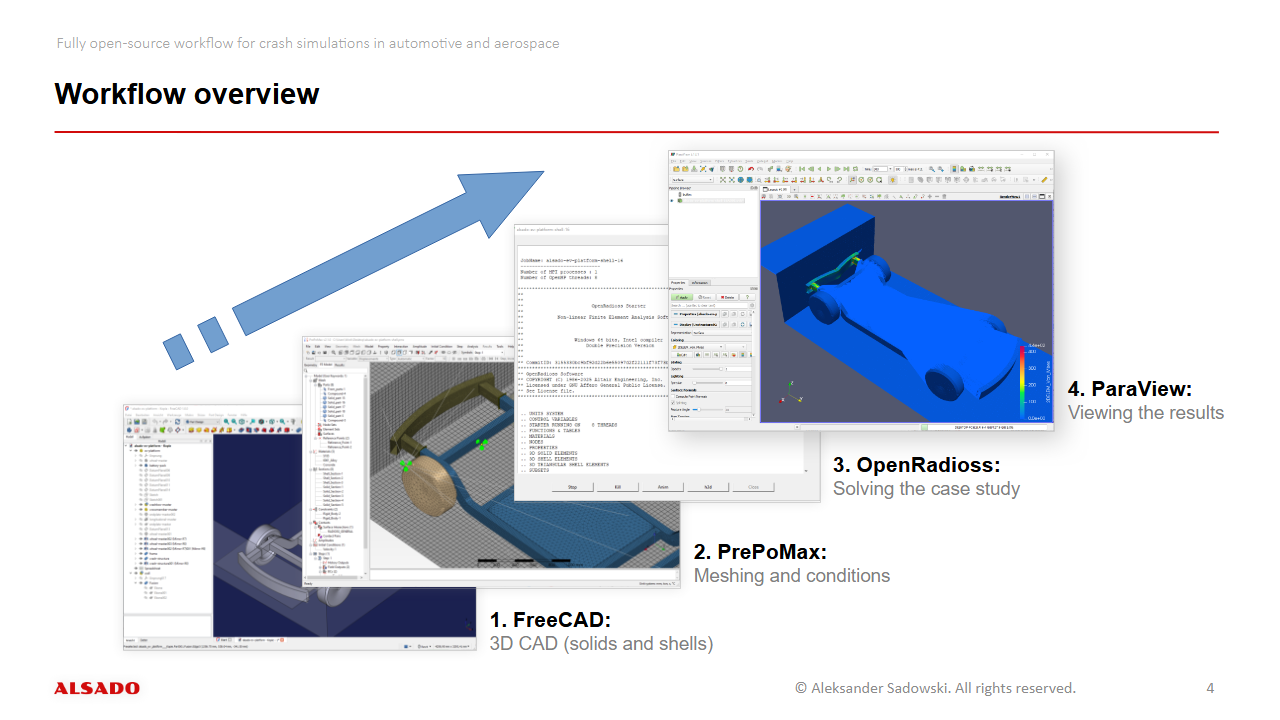Toggle visibility eye of crossmember-master in FreeCAD

point(141,509)
